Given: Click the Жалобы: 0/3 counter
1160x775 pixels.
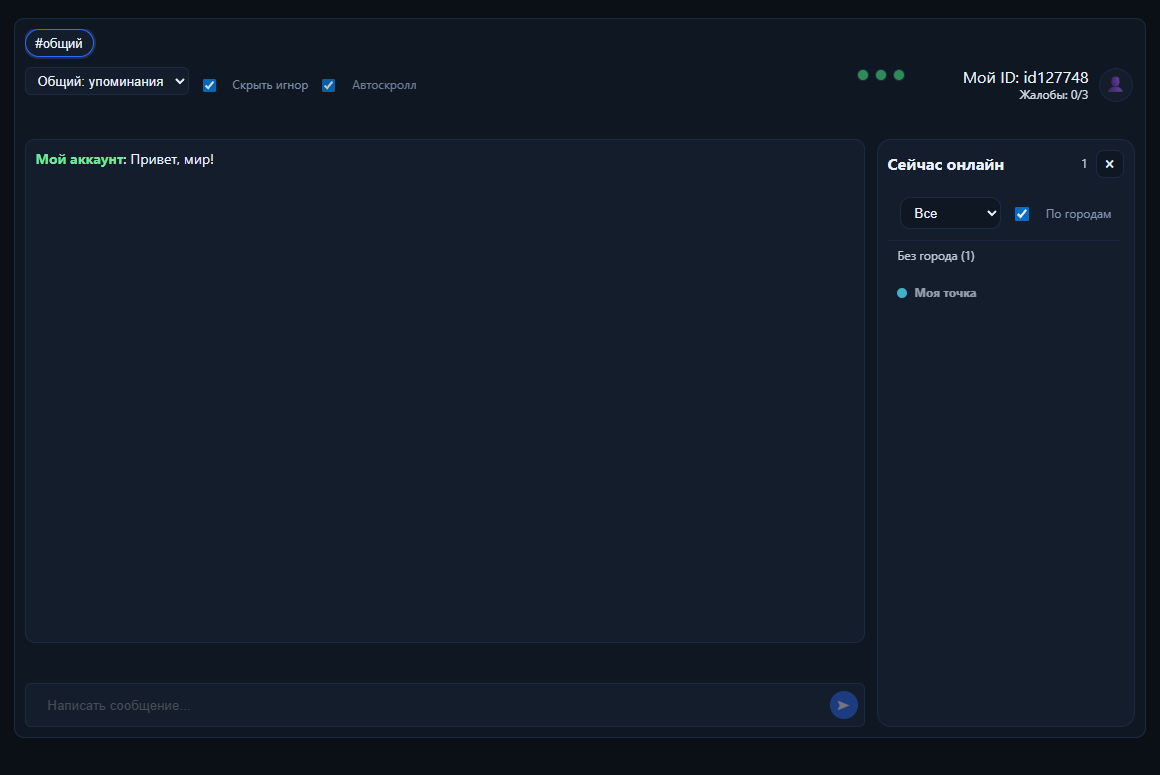Looking at the screenshot, I should coord(1053,95).
